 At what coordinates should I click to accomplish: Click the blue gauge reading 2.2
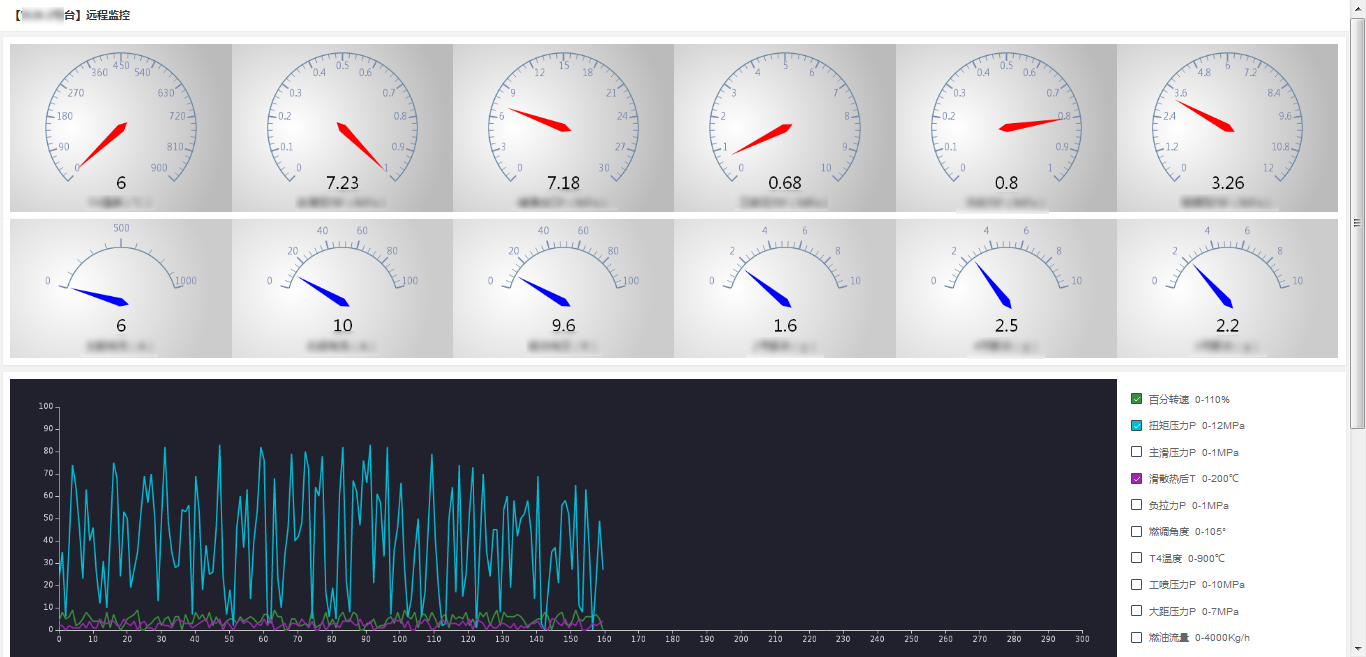[x=1227, y=289]
